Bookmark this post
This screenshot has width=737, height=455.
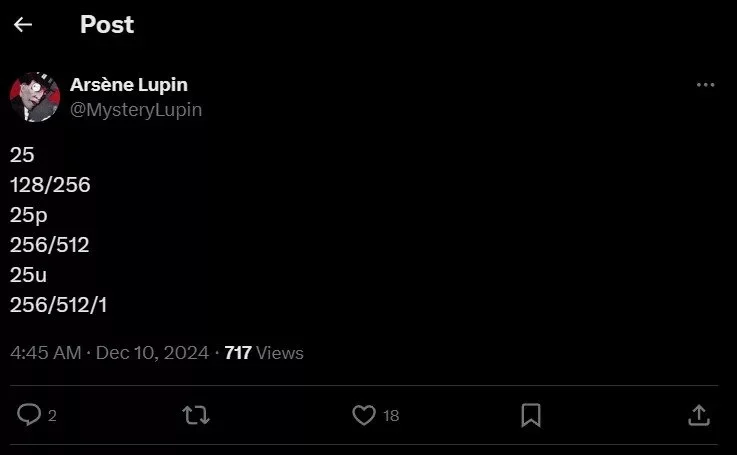click(x=531, y=414)
